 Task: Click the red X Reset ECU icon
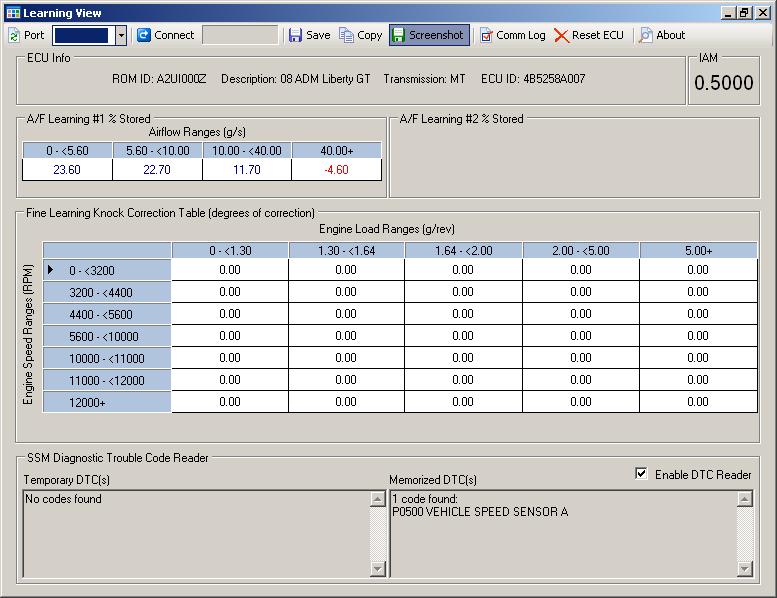[x=561, y=36]
